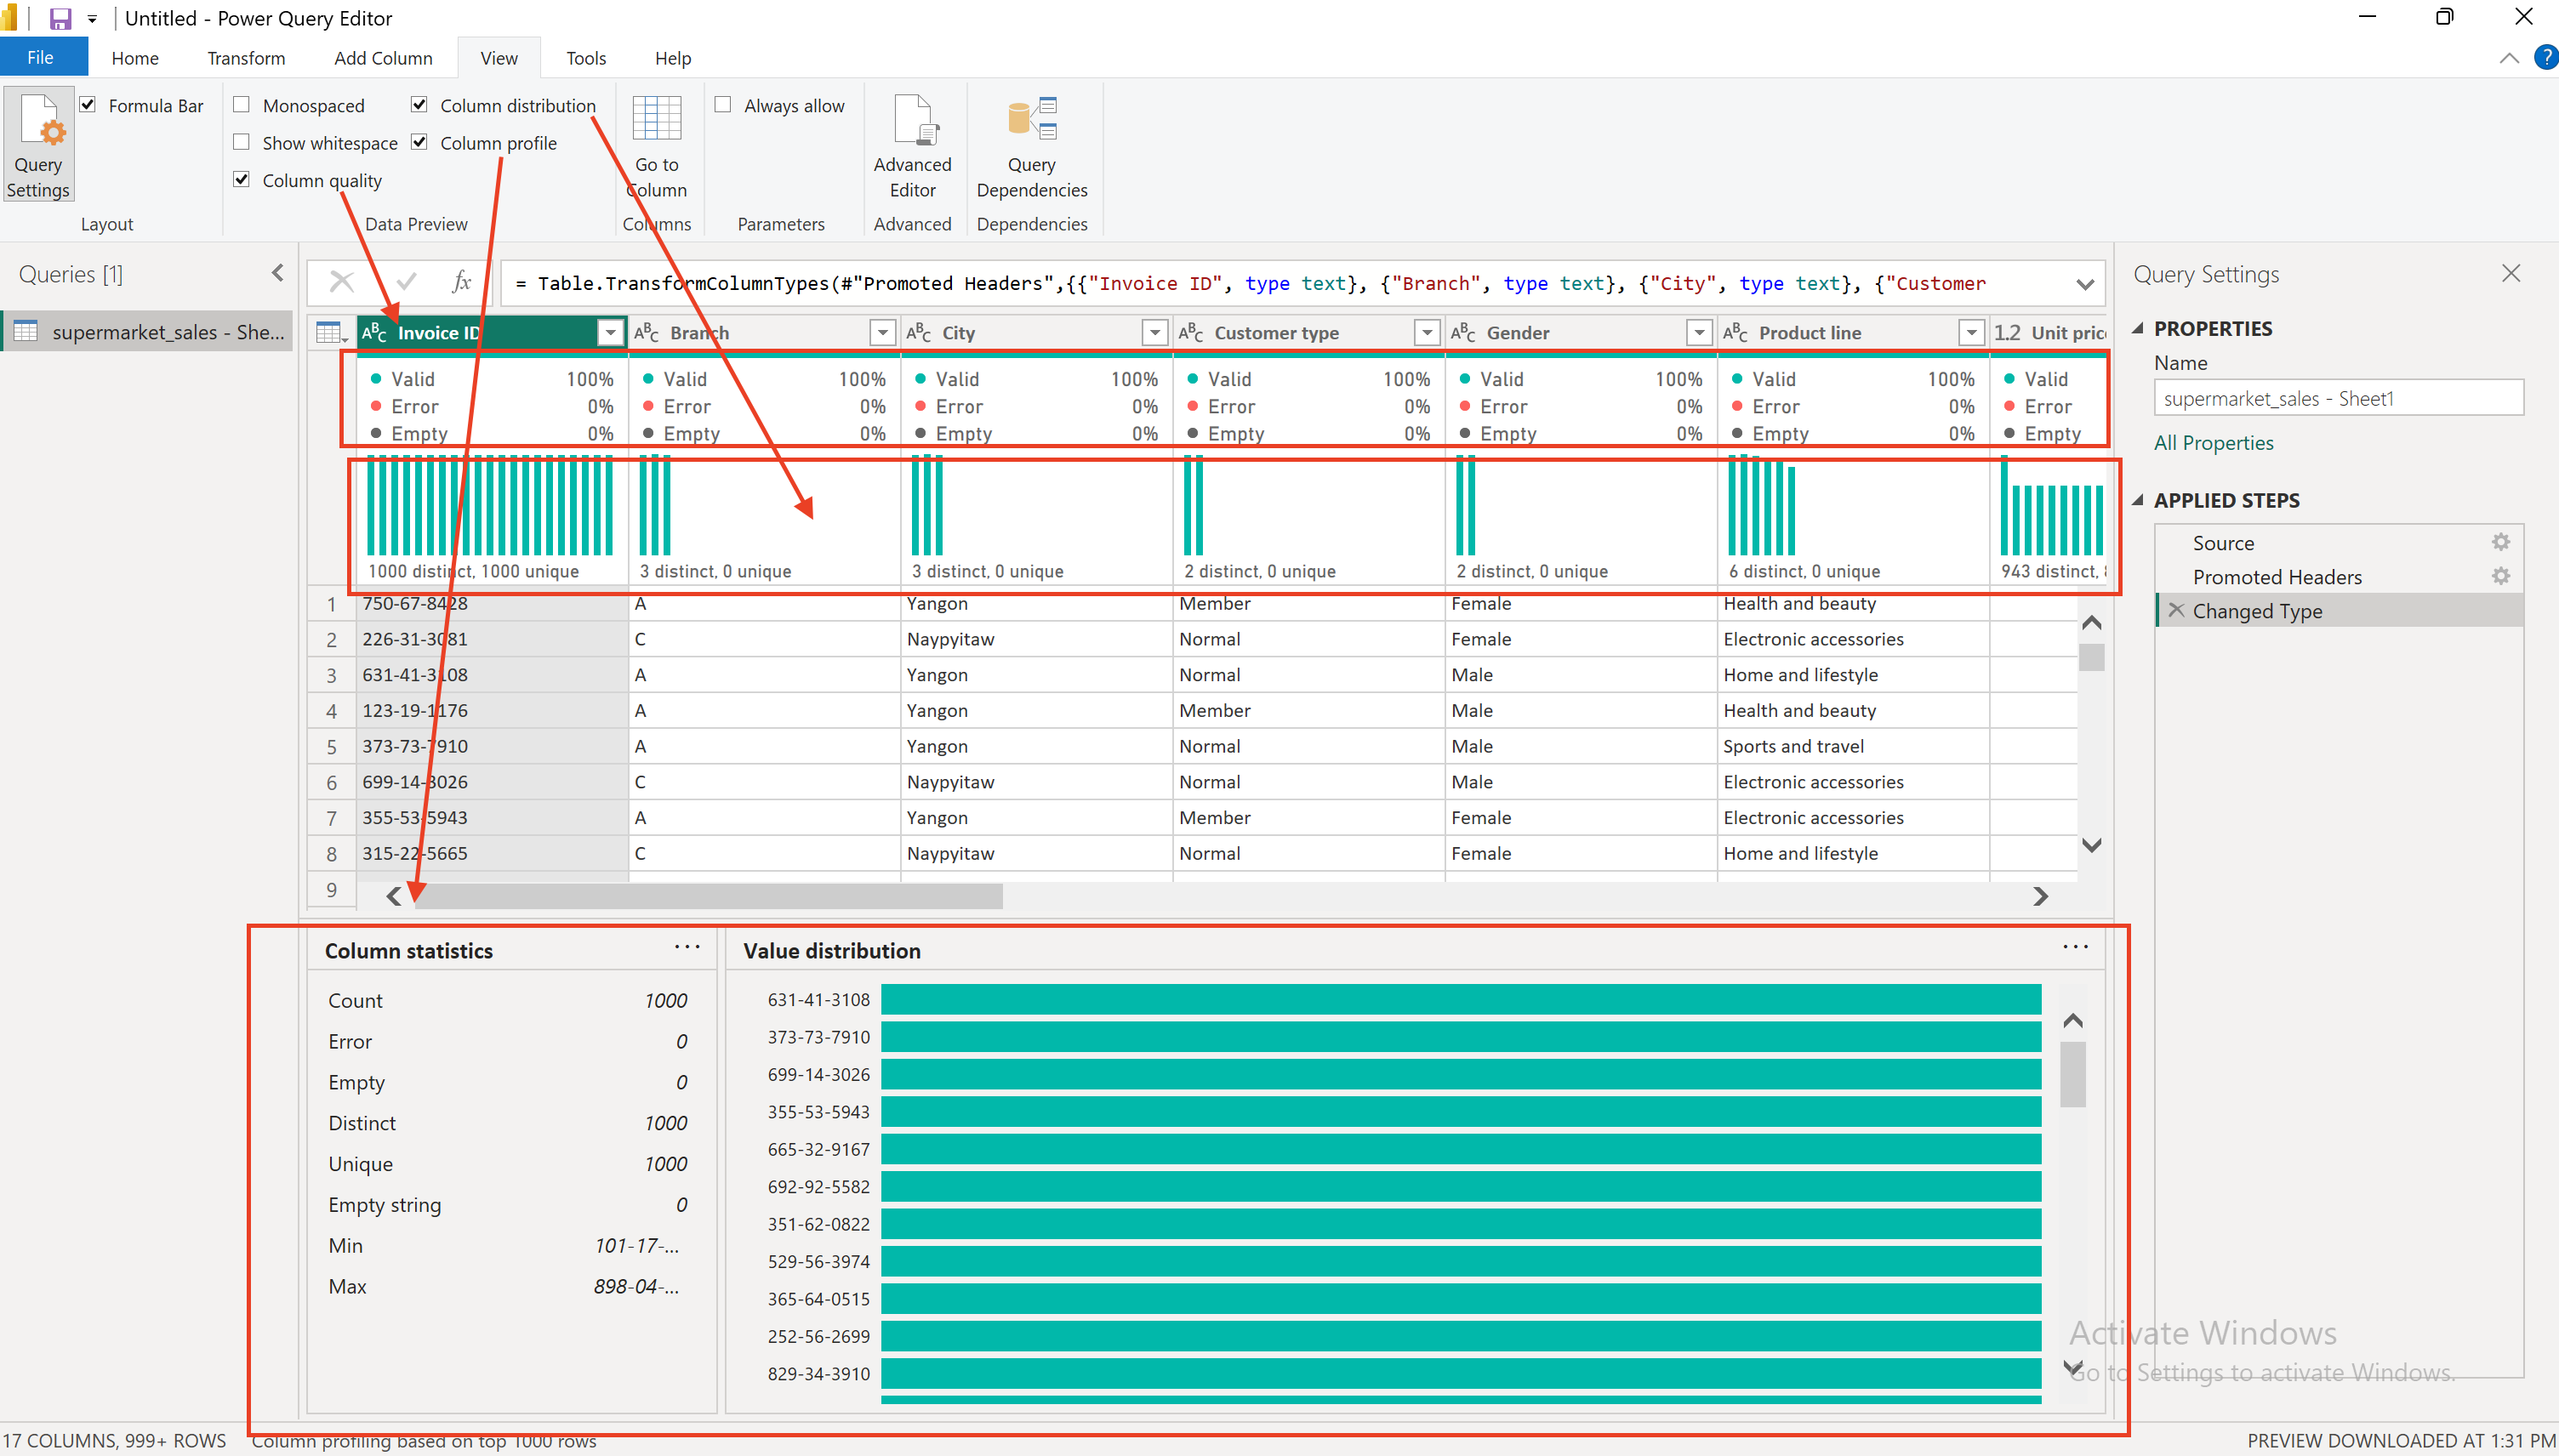Switch to the Home tab

click(x=135, y=58)
